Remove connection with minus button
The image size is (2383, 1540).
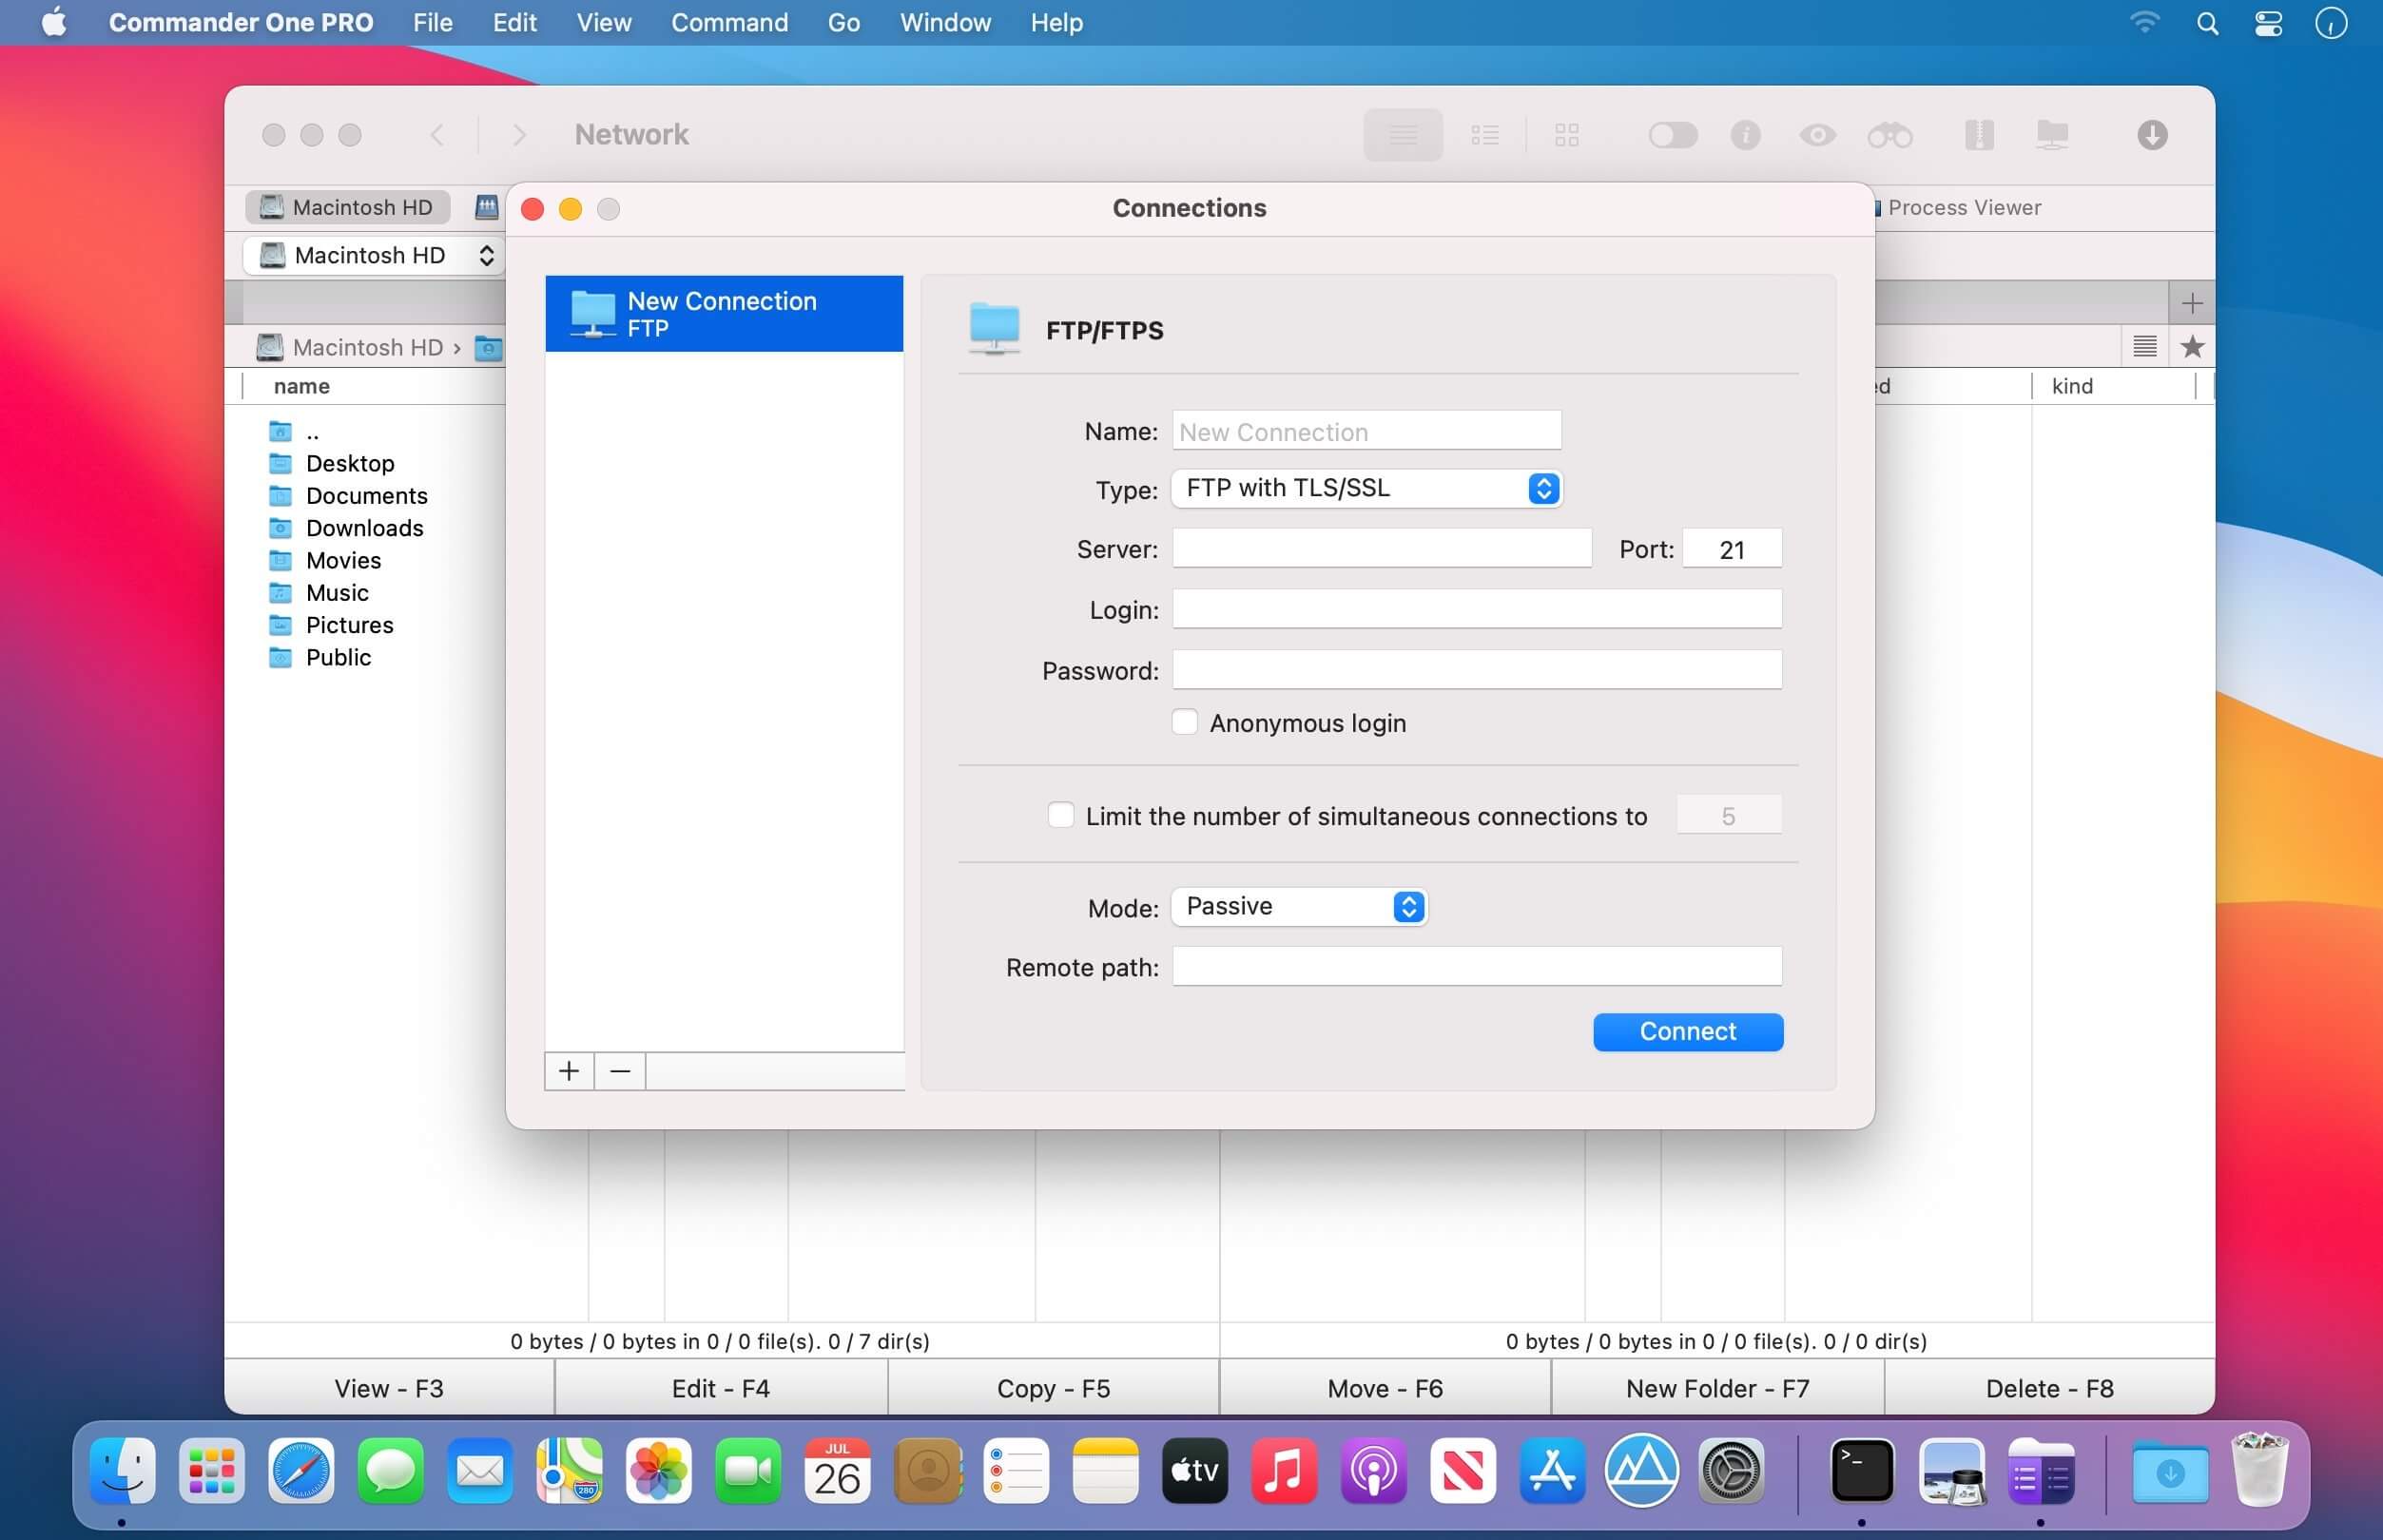[x=620, y=1071]
